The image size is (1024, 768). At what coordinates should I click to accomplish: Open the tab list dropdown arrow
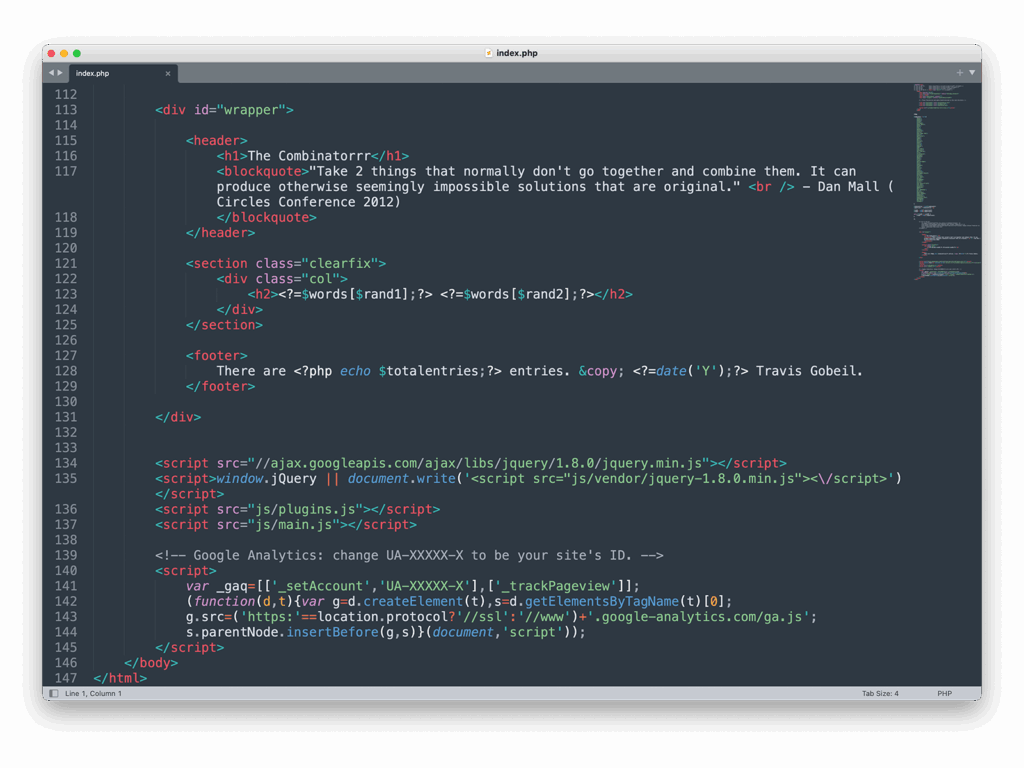[972, 72]
